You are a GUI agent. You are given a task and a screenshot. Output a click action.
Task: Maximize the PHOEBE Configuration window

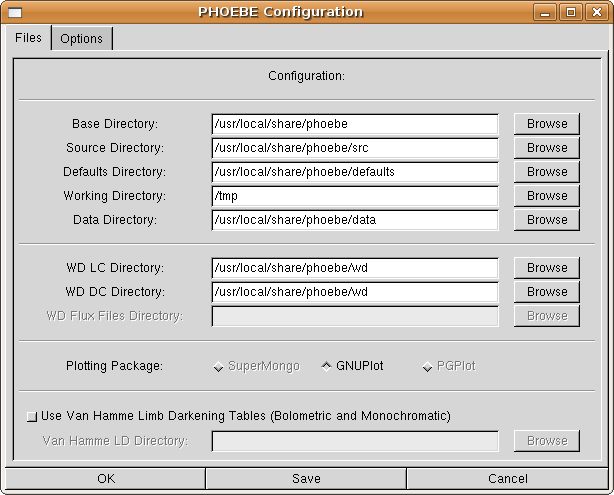[x=571, y=13]
